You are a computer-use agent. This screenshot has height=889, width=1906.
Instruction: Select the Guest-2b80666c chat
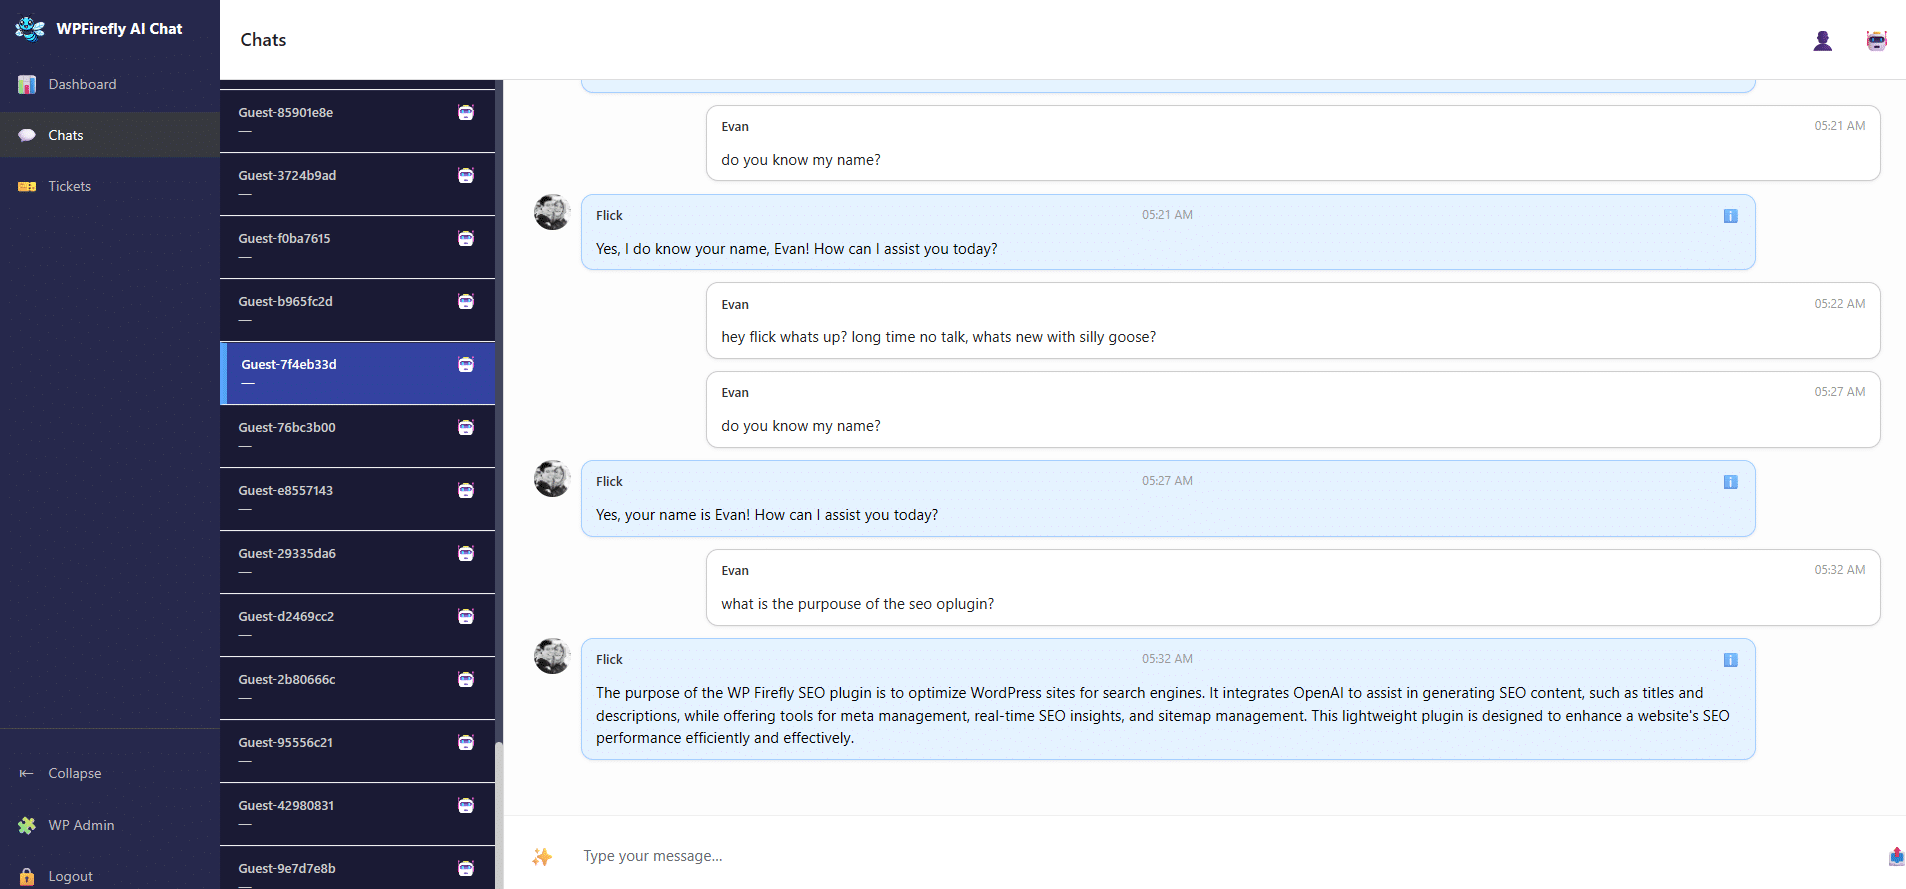pos(357,688)
